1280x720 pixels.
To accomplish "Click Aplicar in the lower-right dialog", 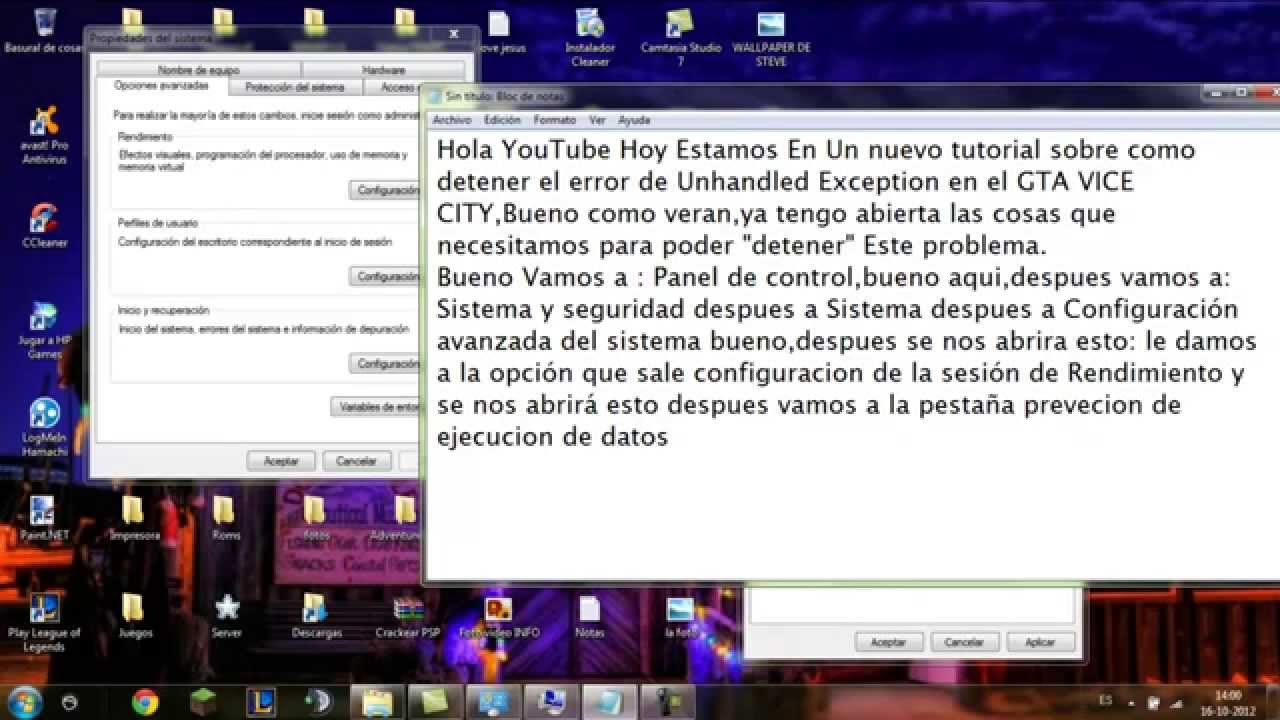I will (x=1041, y=642).
